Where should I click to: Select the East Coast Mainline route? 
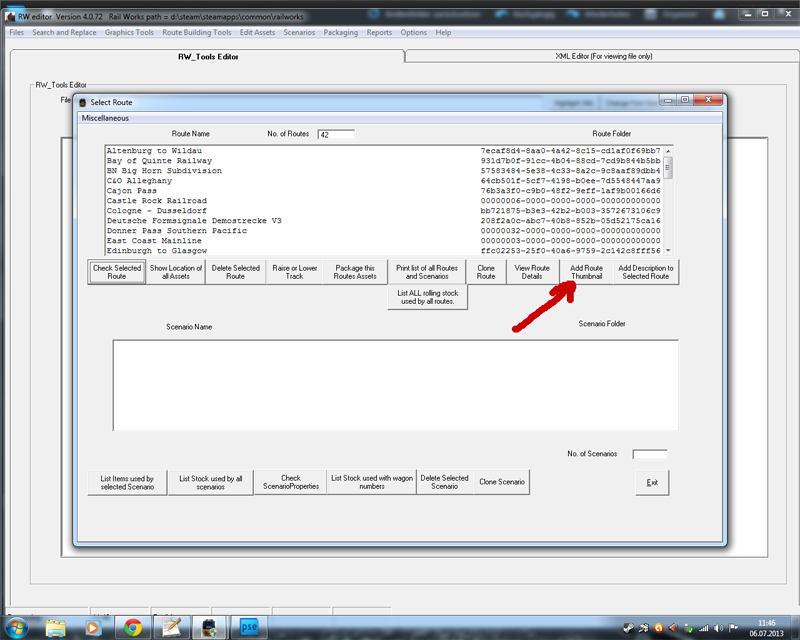[x=383, y=240]
